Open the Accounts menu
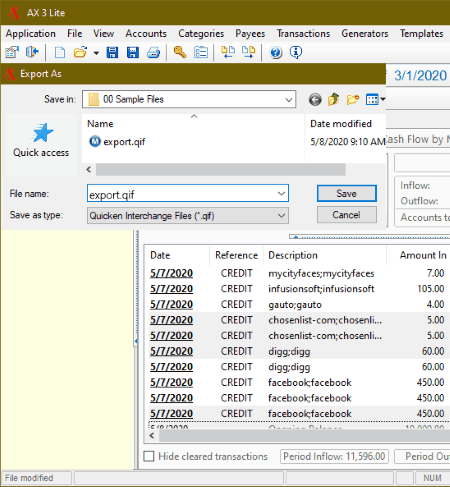450x487 pixels. [146, 33]
